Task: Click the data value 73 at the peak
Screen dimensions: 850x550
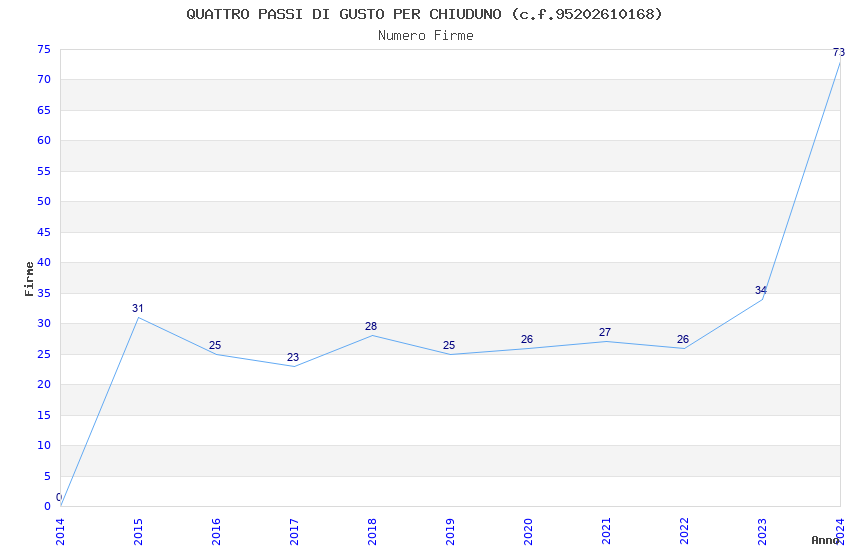Action: click(x=839, y=52)
